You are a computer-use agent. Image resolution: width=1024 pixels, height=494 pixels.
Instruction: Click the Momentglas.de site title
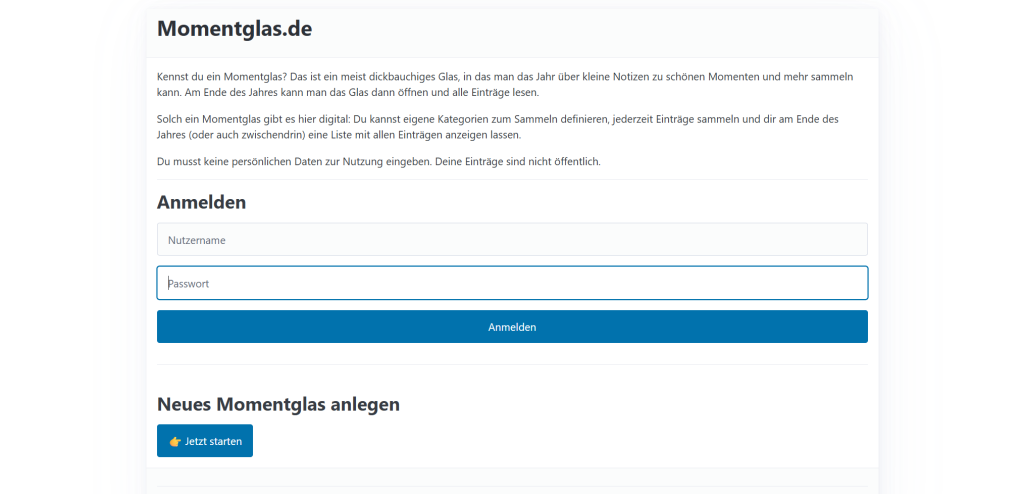[x=234, y=29]
